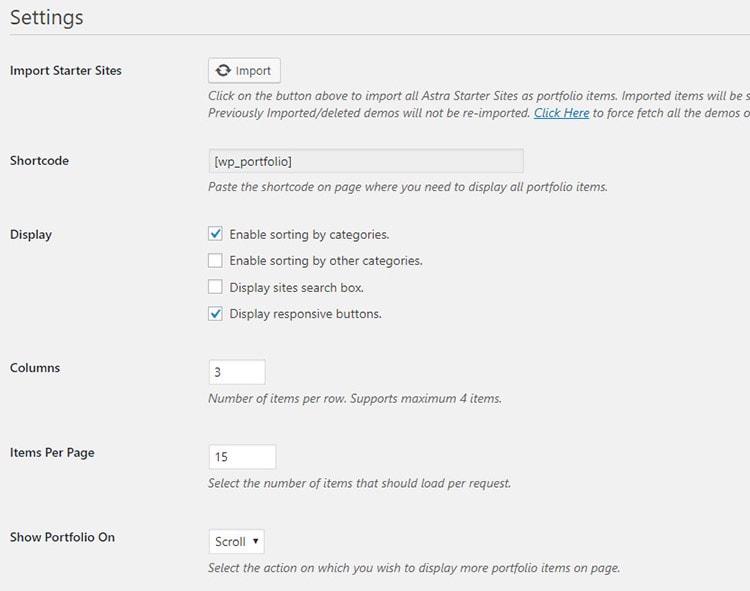Screen dimensions: 750x591
Task: Click the 'Import Starter Sites' row label
Action: [66, 71]
